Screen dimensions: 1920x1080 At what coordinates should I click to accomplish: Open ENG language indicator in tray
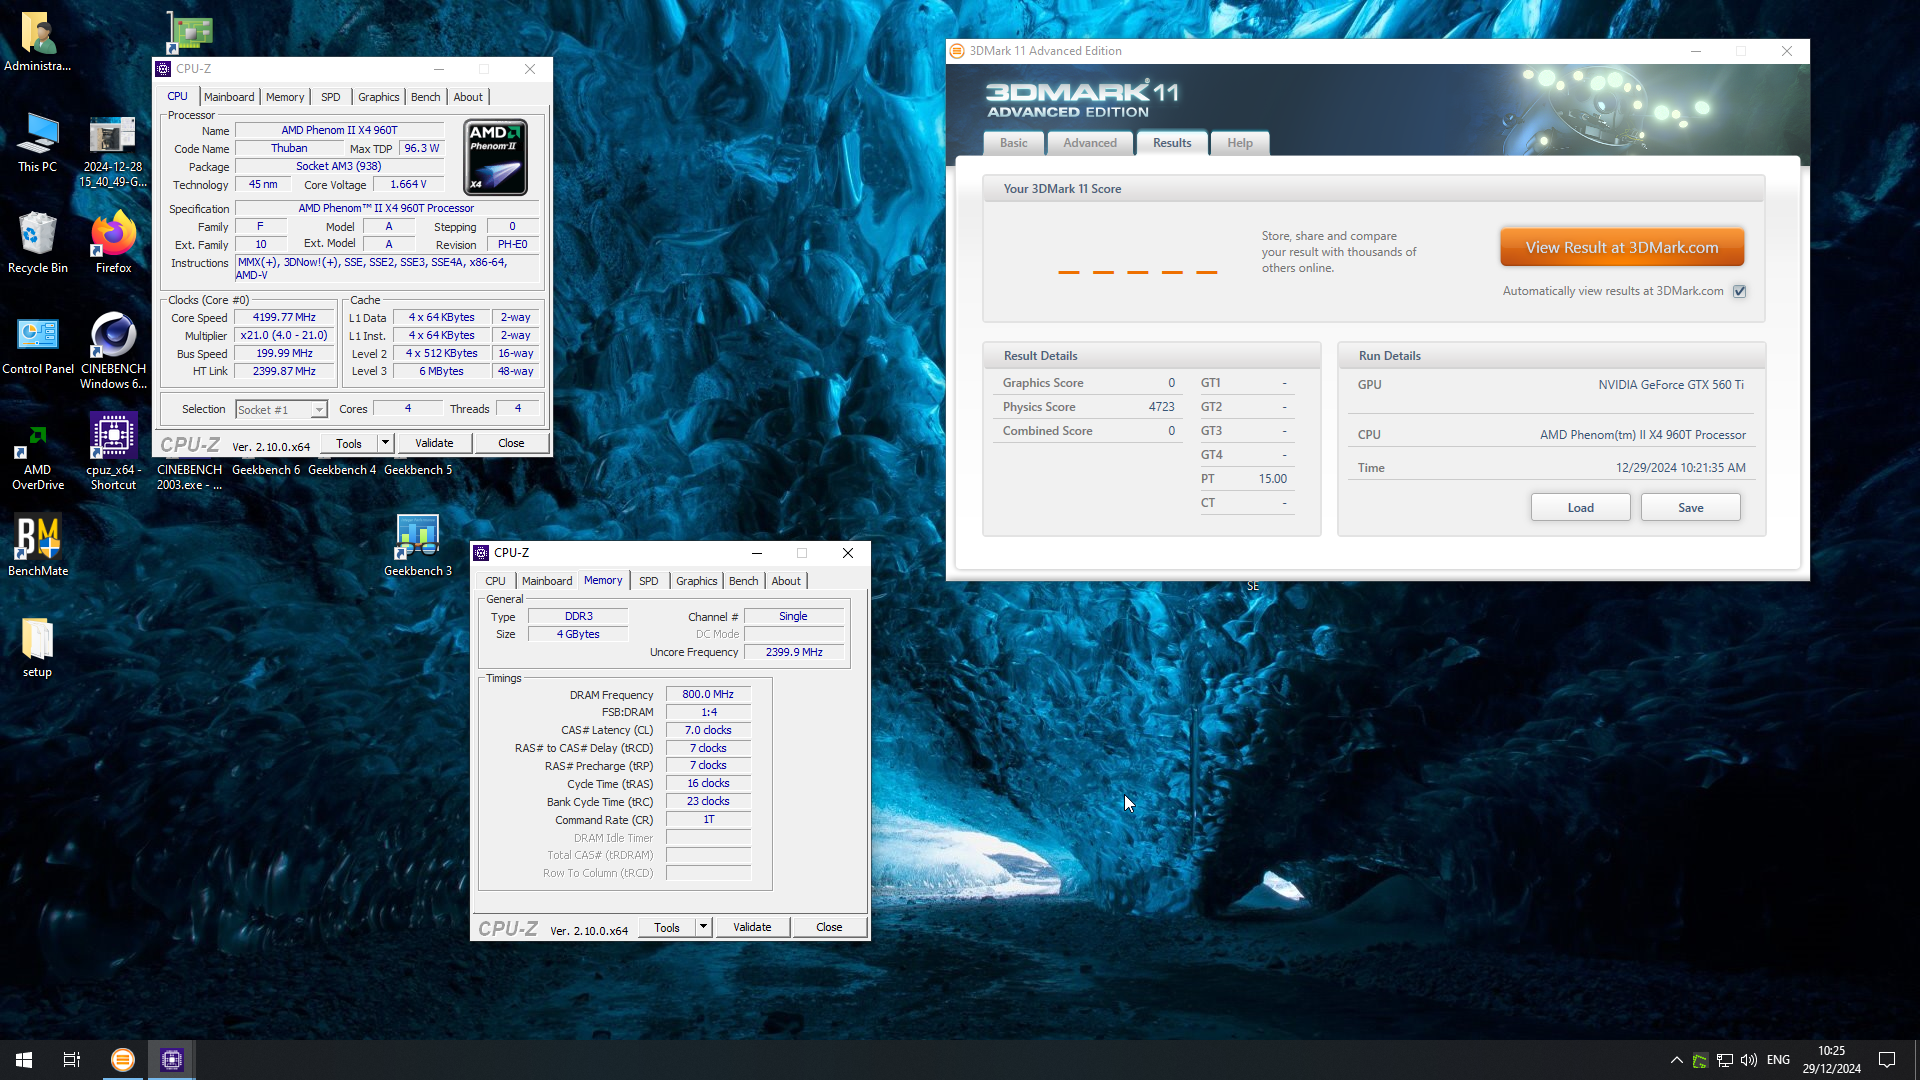coord(1778,1060)
